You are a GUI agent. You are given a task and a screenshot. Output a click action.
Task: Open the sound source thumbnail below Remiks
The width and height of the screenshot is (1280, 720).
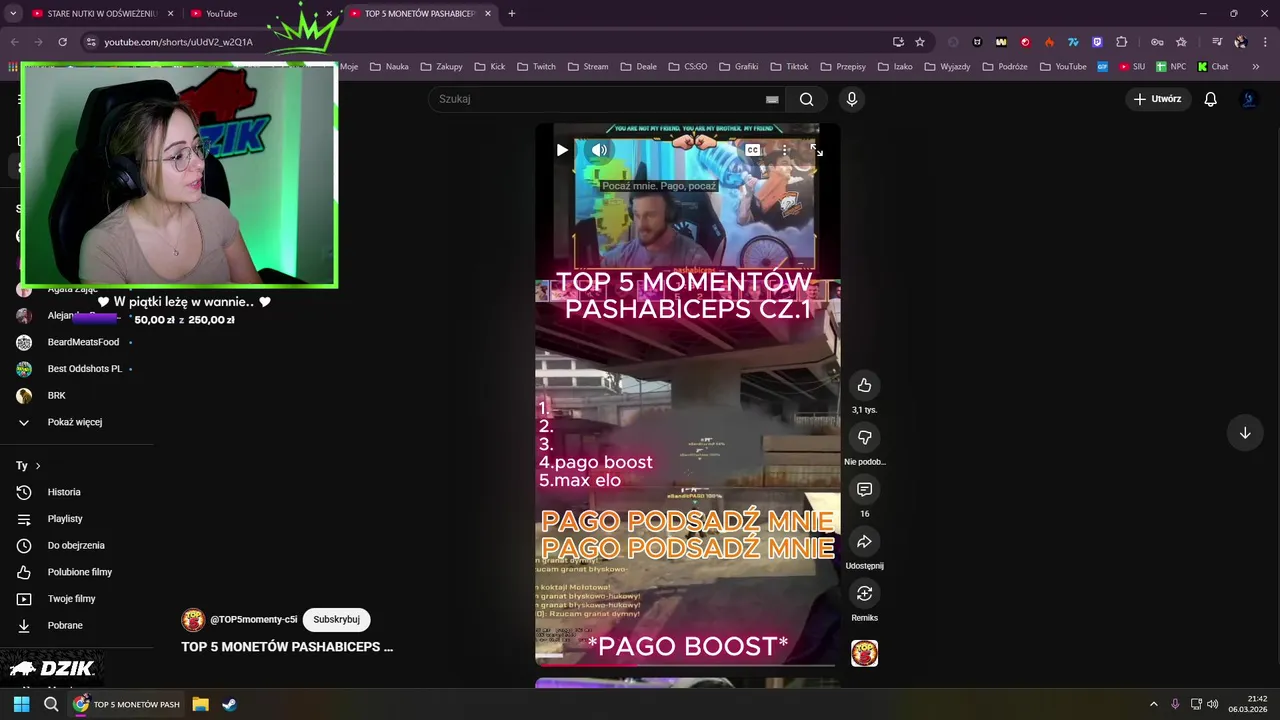click(864, 653)
